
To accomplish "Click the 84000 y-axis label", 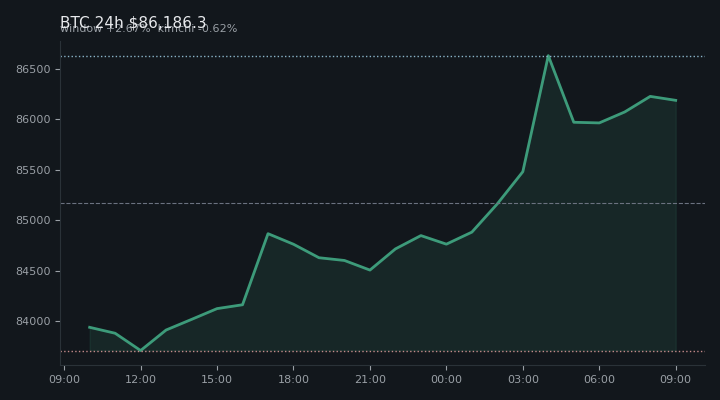I will [x=33, y=321].
